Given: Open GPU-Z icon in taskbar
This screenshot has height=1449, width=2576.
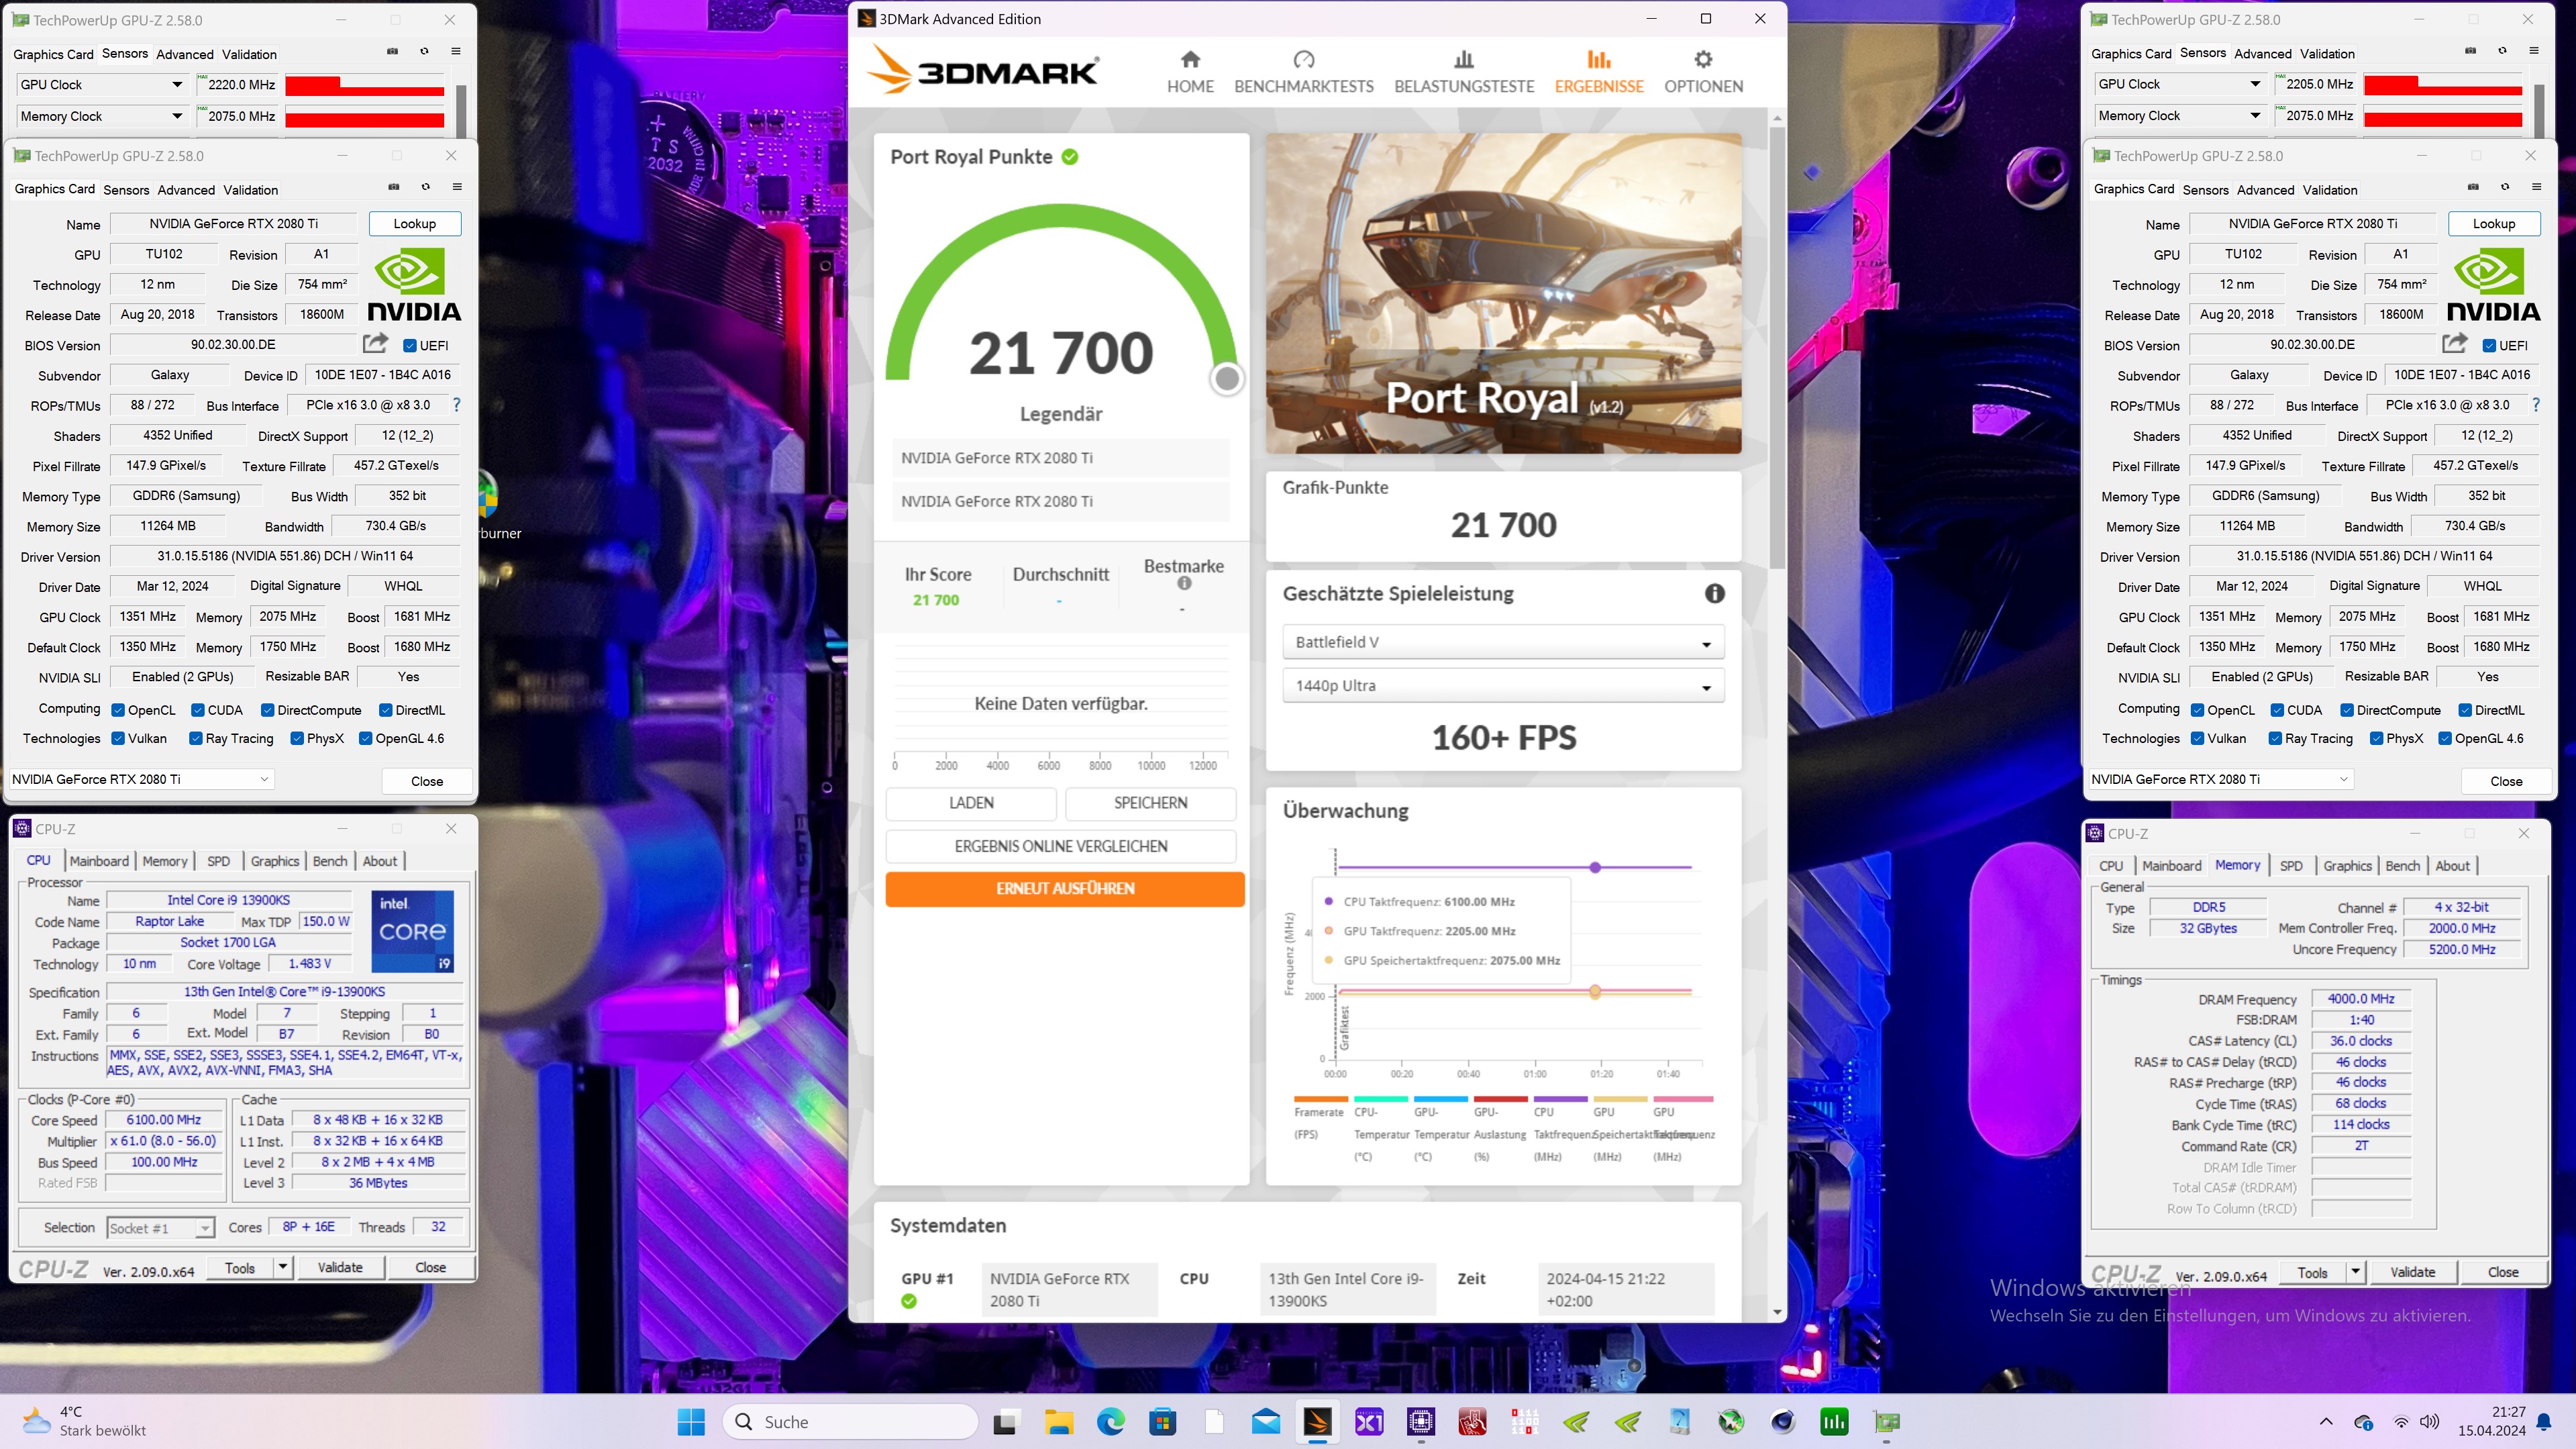Looking at the screenshot, I should [1887, 1422].
